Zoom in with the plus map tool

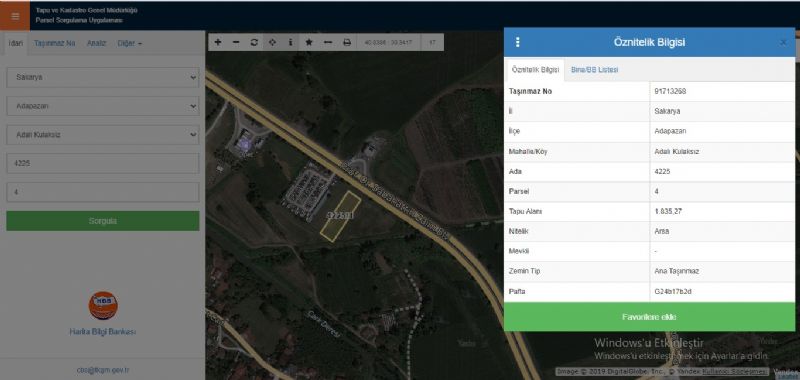pyautogui.click(x=218, y=42)
